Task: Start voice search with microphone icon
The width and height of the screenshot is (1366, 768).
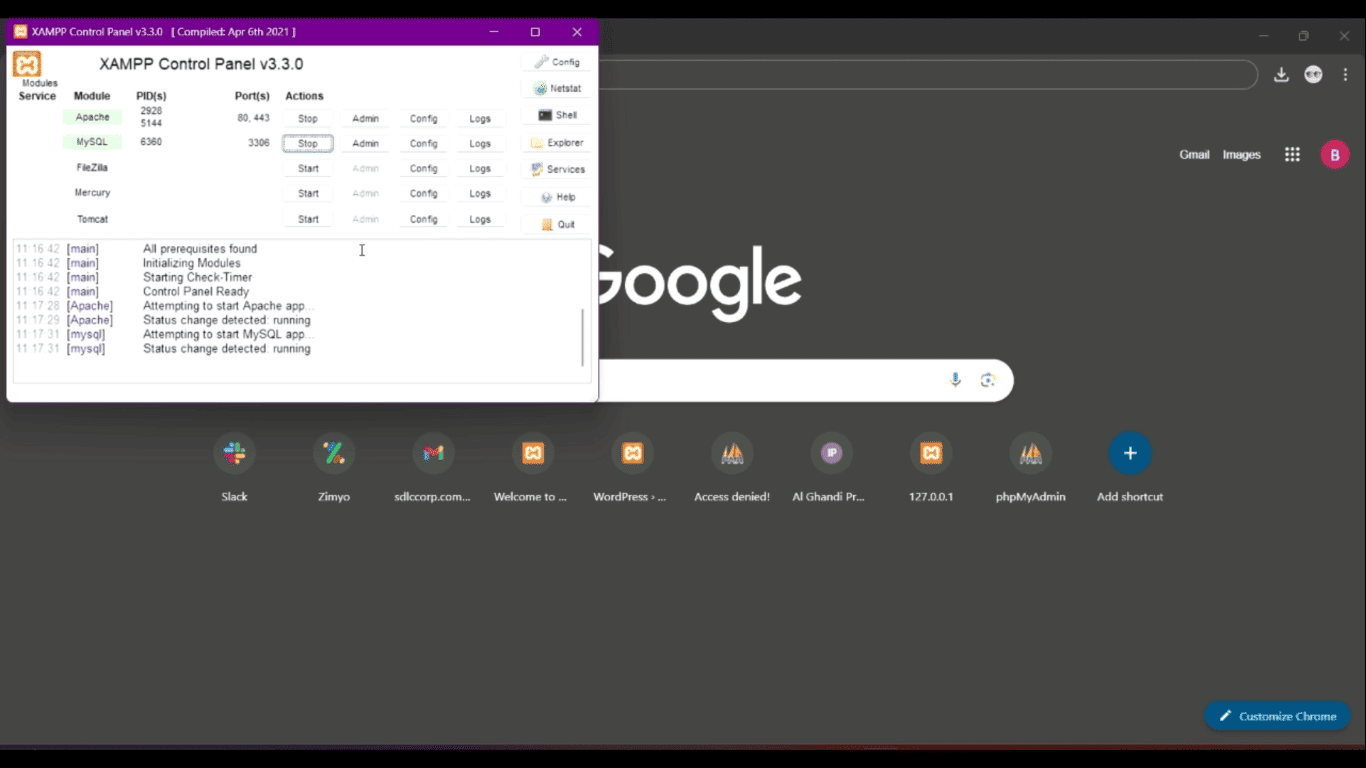Action: click(955, 380)
